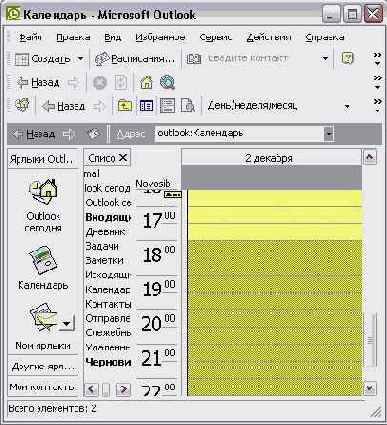387x425 pixels.
Task: Click Назад in the address bar row
Action: 33,134
